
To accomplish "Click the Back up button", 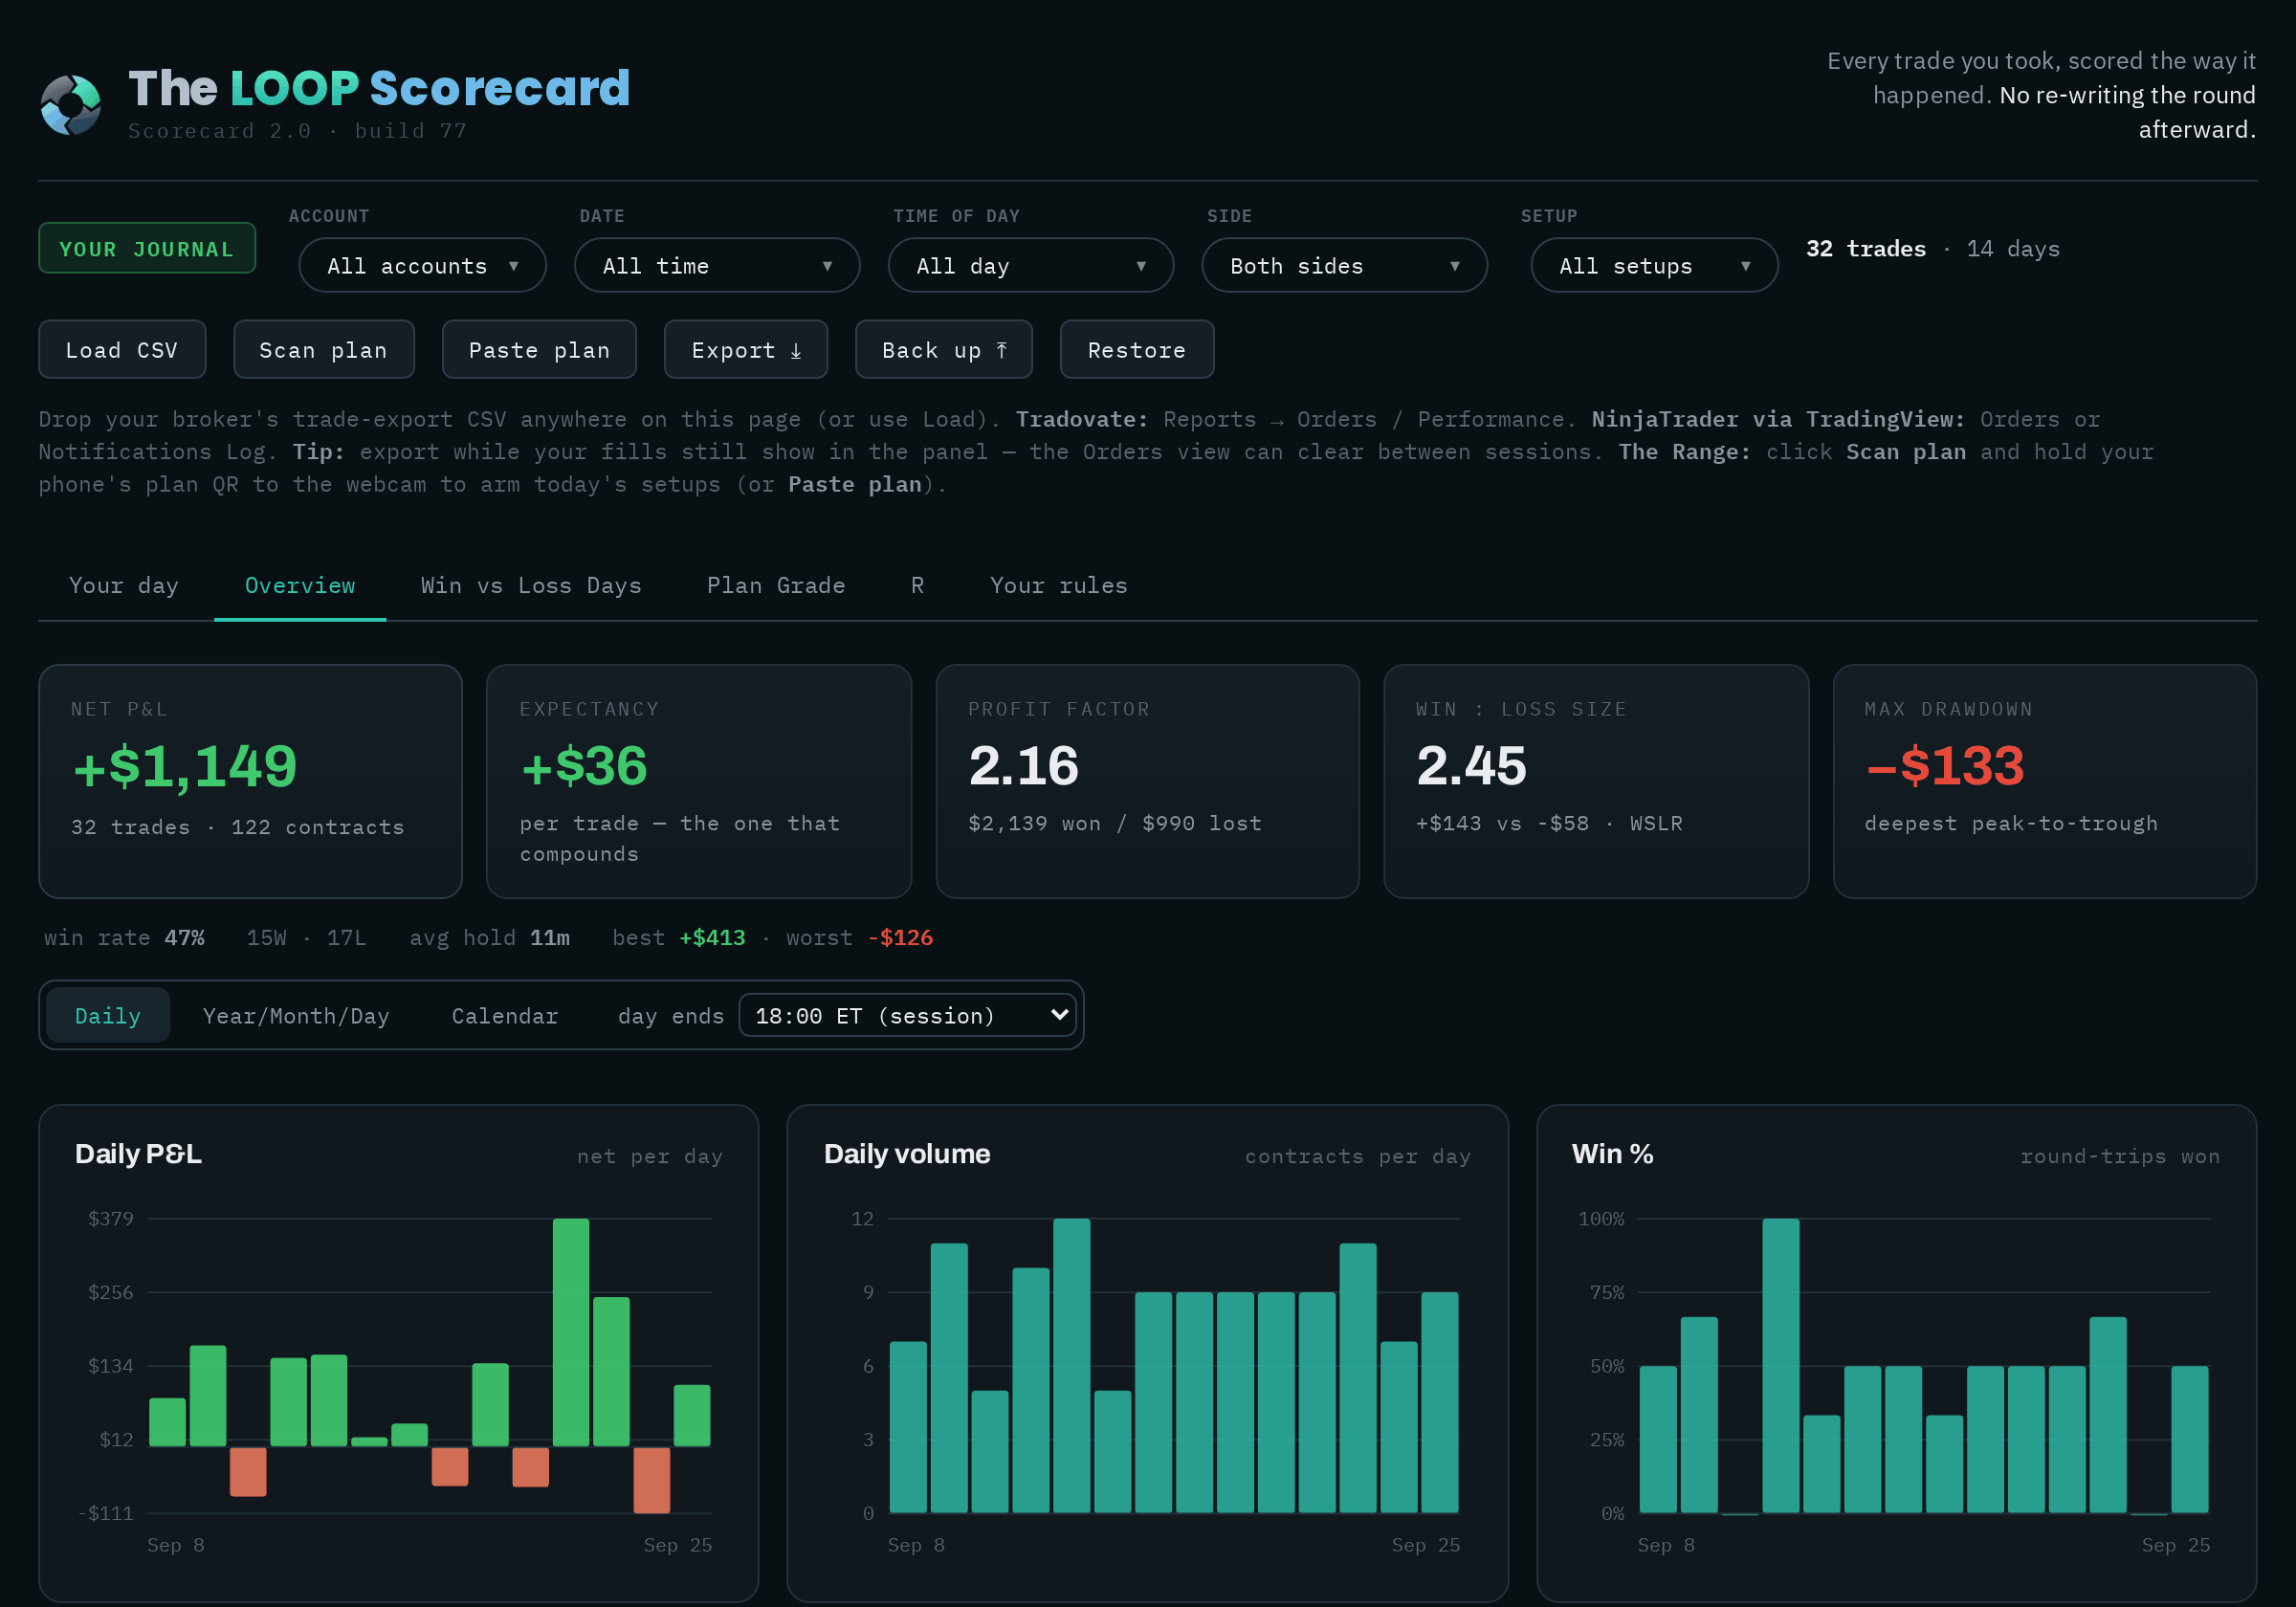I will [x=944, y=349].
